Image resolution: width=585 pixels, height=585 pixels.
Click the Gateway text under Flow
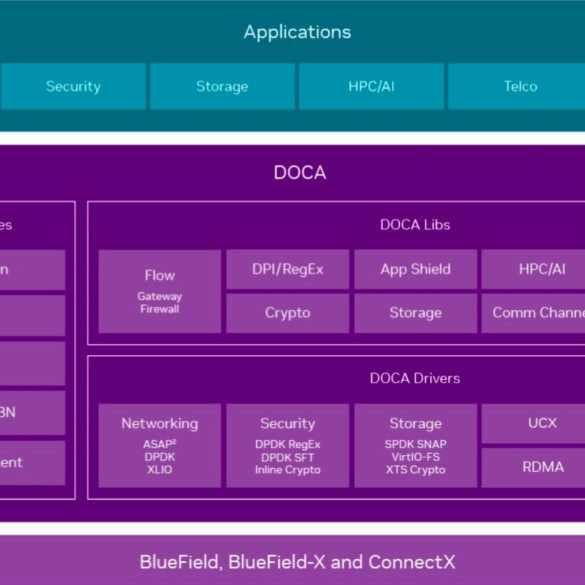coord(160,296)
